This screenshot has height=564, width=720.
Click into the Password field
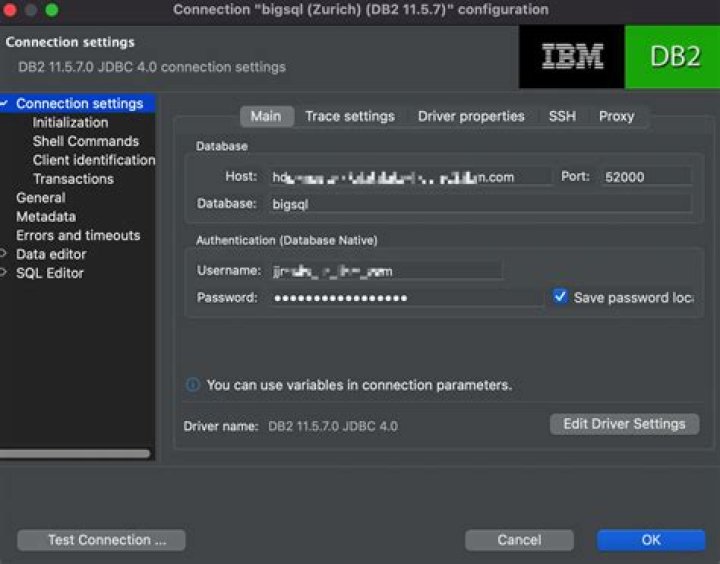[406, 298]
